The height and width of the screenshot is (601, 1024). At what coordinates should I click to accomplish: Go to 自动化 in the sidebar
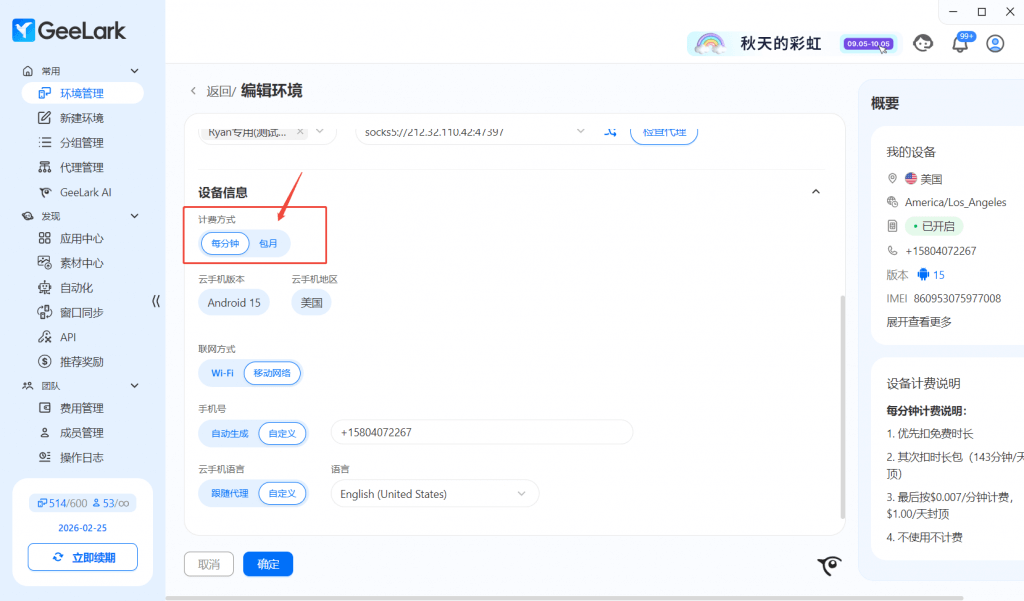(x=76, y=288)
